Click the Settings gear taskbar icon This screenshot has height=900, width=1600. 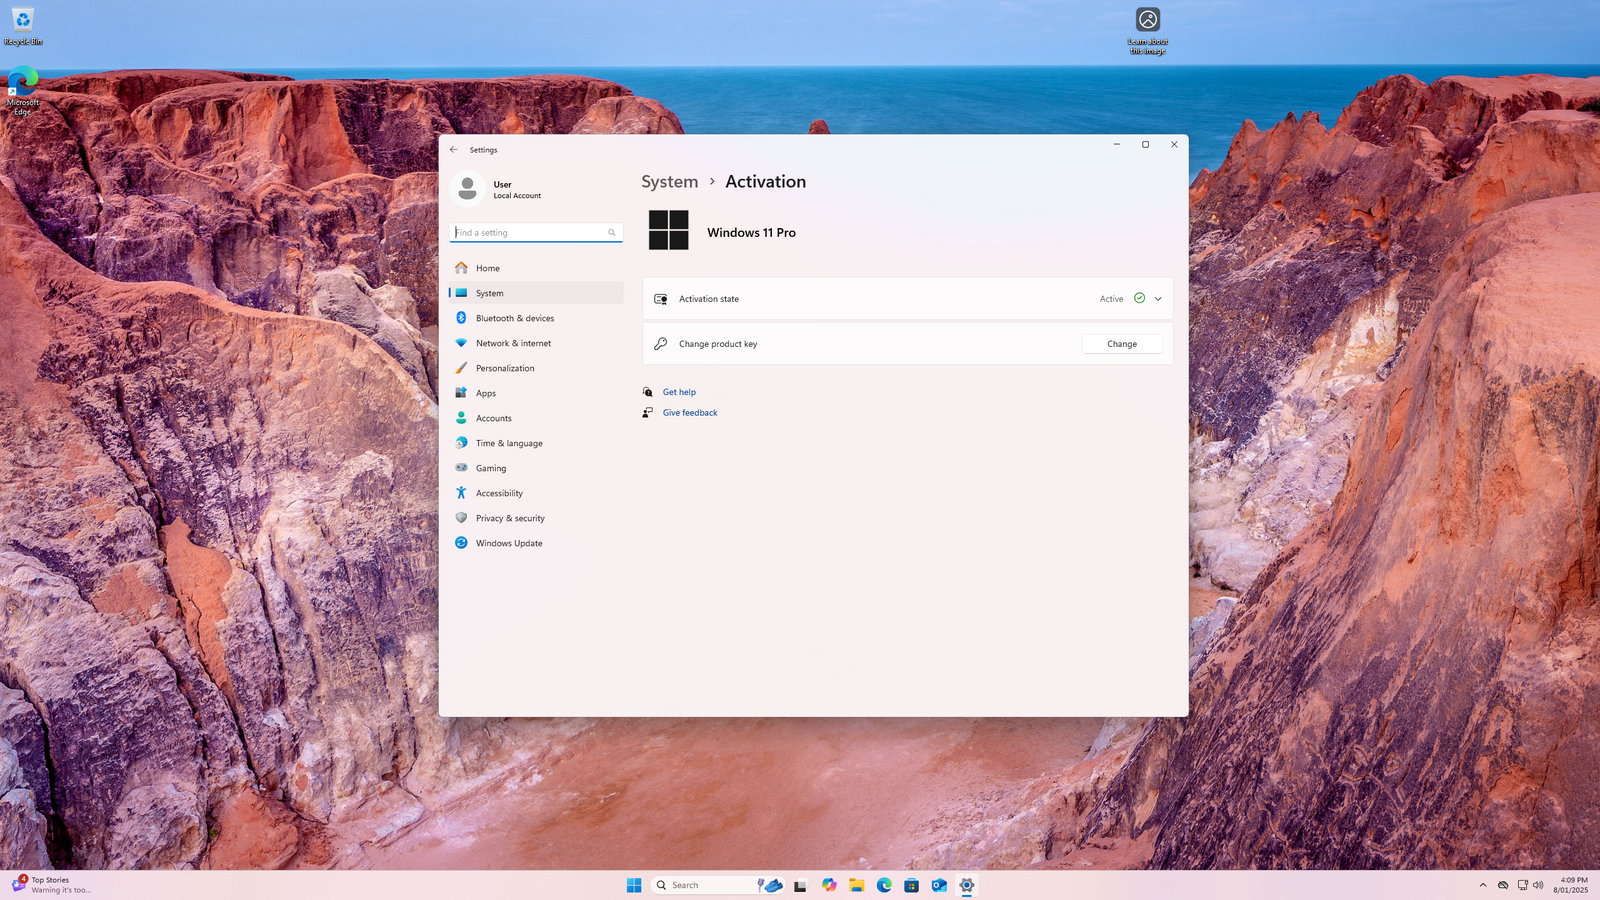tap(967, 885)
